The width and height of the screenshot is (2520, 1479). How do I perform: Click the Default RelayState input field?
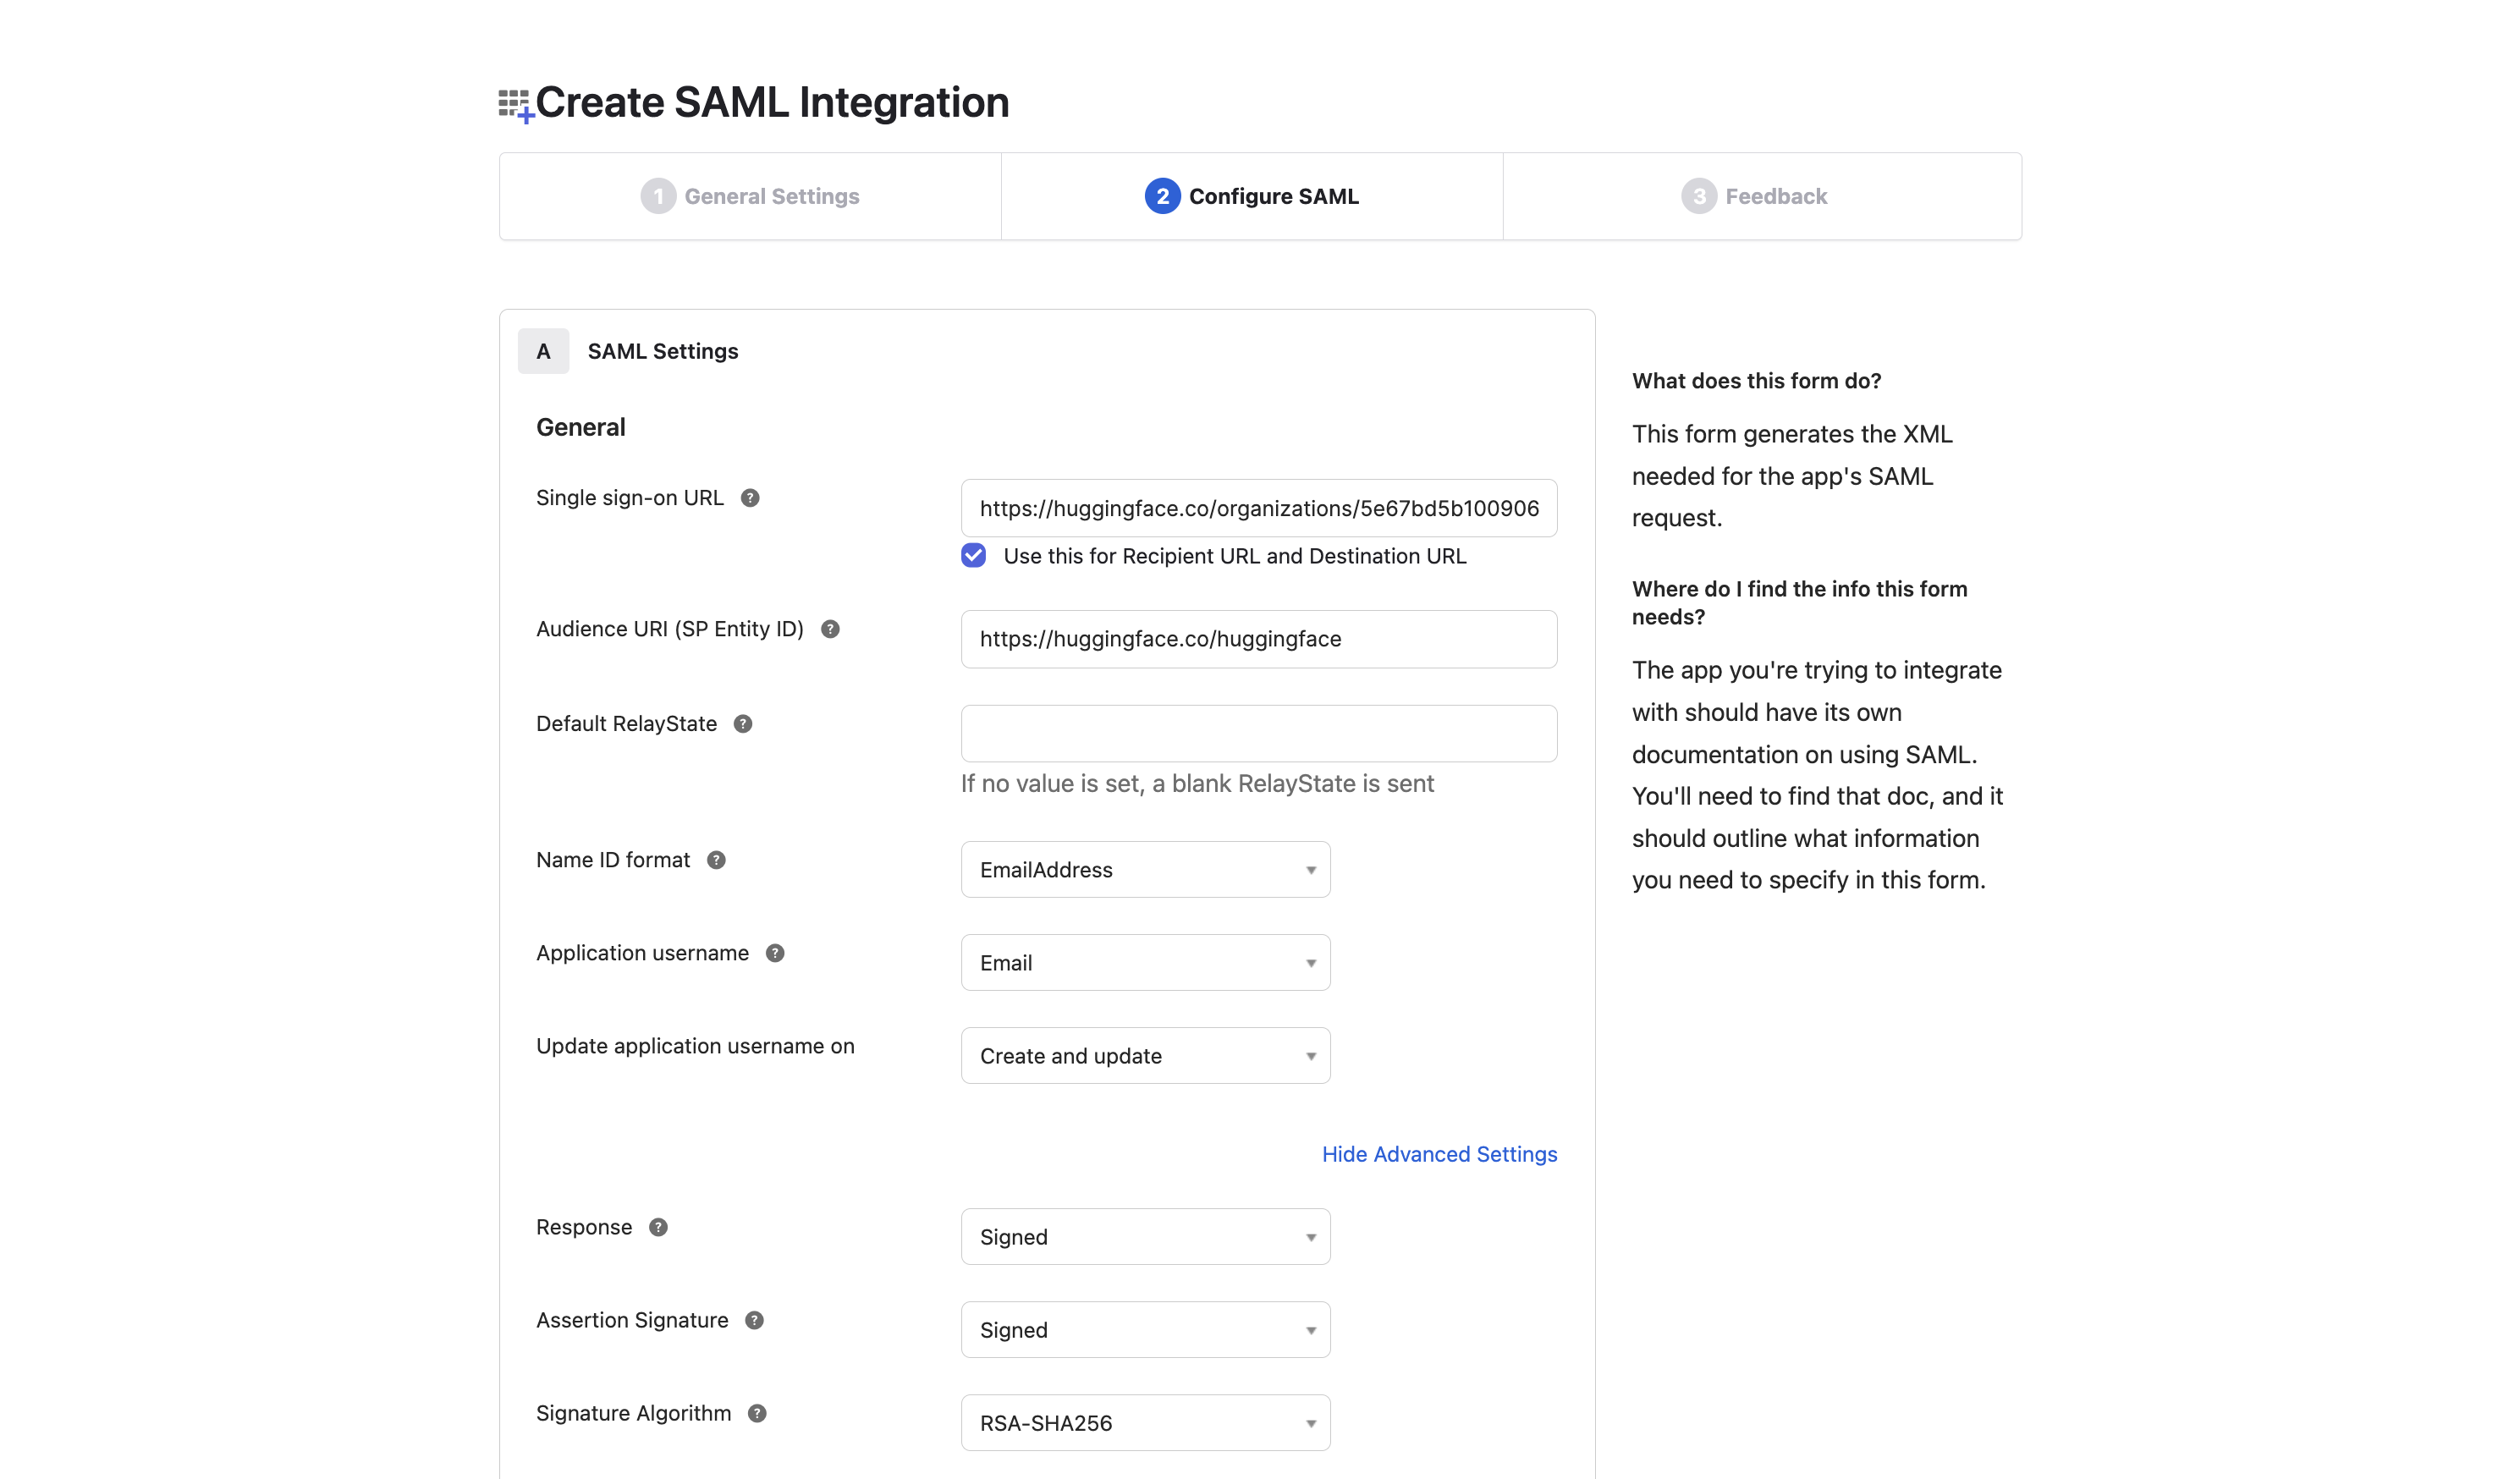pos(1258,733)
